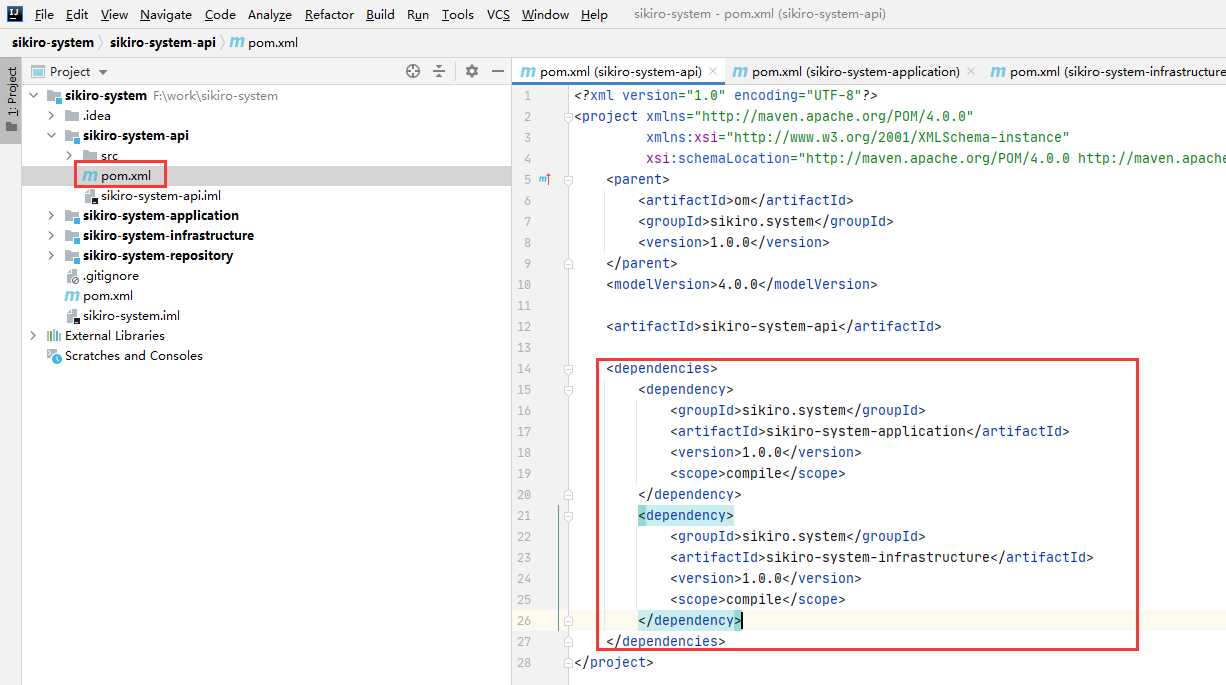This screenshot has height=685, width=1226.
Task: Close the pom.xml (sikiro-system-api) tab
Action: tap(713, 72)
